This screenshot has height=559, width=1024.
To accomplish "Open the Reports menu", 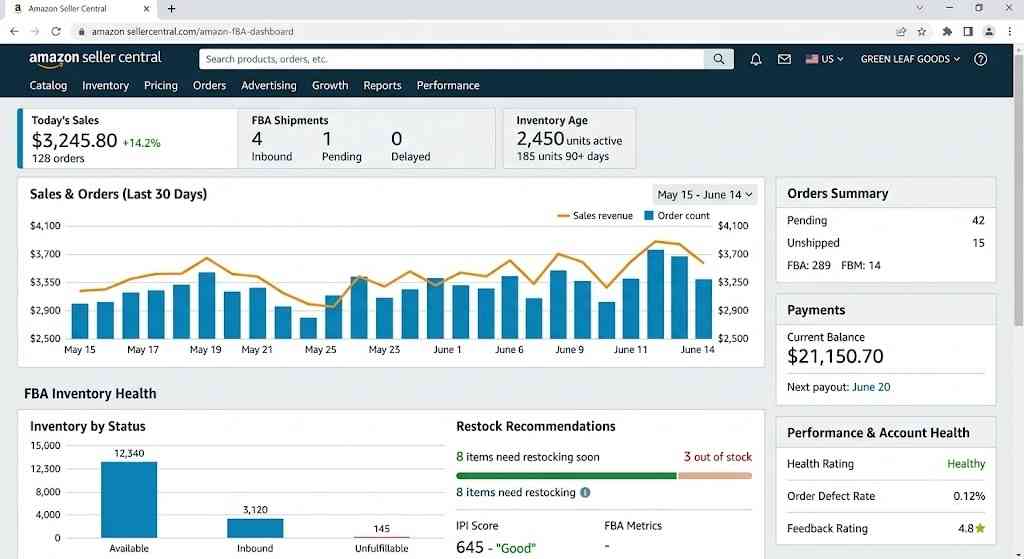I will (x=382, y=86).
